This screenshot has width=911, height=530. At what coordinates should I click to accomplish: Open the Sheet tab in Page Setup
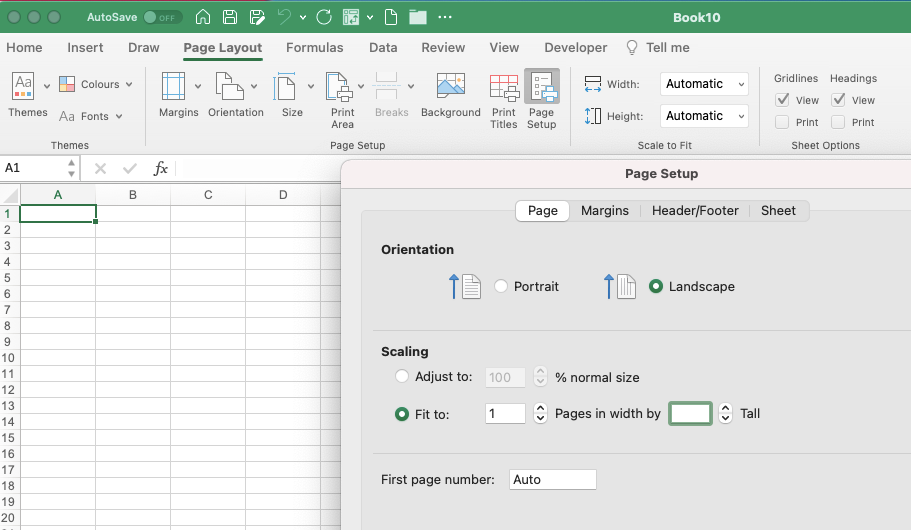[x=778, y=210]
